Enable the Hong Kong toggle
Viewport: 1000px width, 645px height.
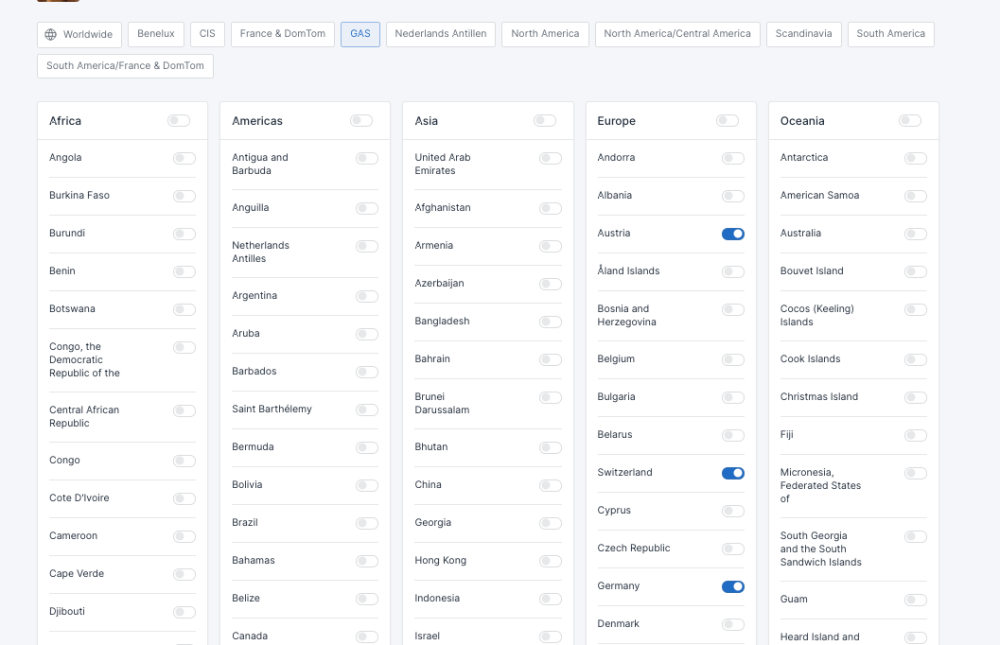click(550, 561)
